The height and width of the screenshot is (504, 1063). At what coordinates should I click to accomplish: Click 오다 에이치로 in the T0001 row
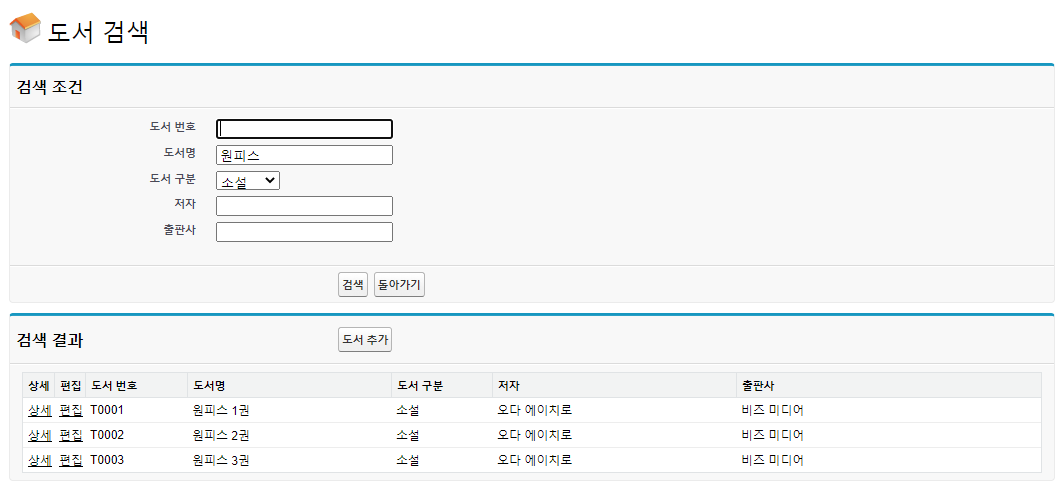point(535,410)
